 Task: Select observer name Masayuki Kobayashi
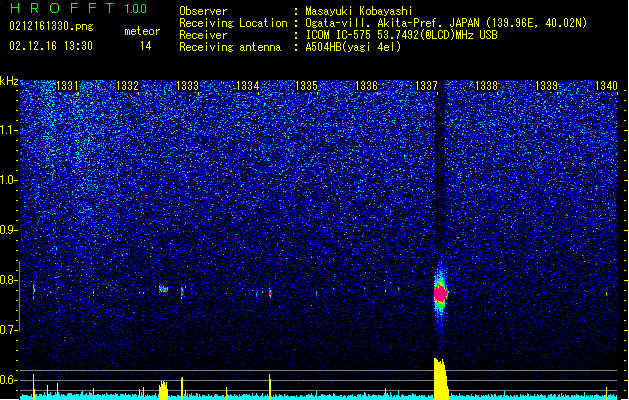[359, 11]
